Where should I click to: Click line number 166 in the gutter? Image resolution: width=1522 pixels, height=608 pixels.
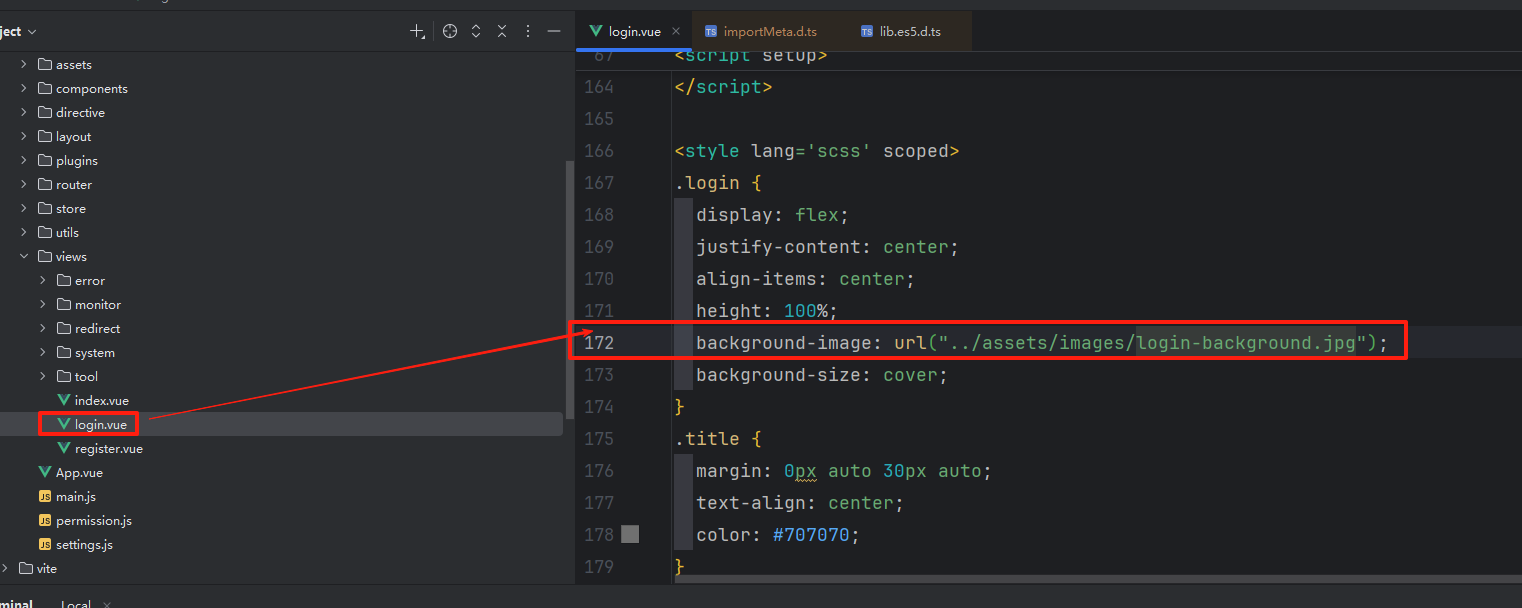(599, 151)
